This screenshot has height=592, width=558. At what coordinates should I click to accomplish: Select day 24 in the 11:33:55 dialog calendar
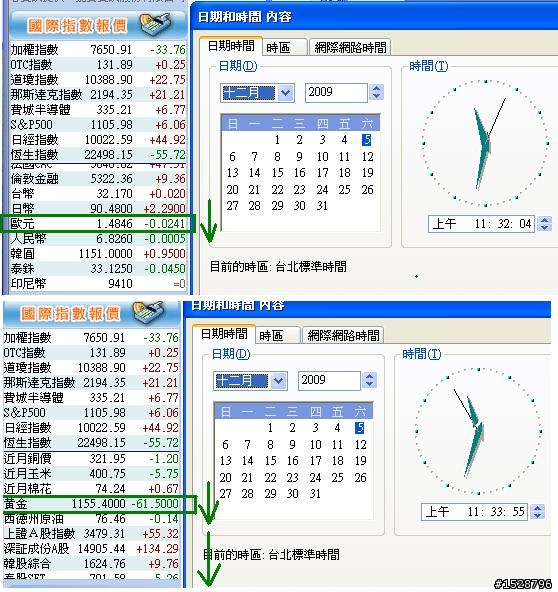pos(315,477)
